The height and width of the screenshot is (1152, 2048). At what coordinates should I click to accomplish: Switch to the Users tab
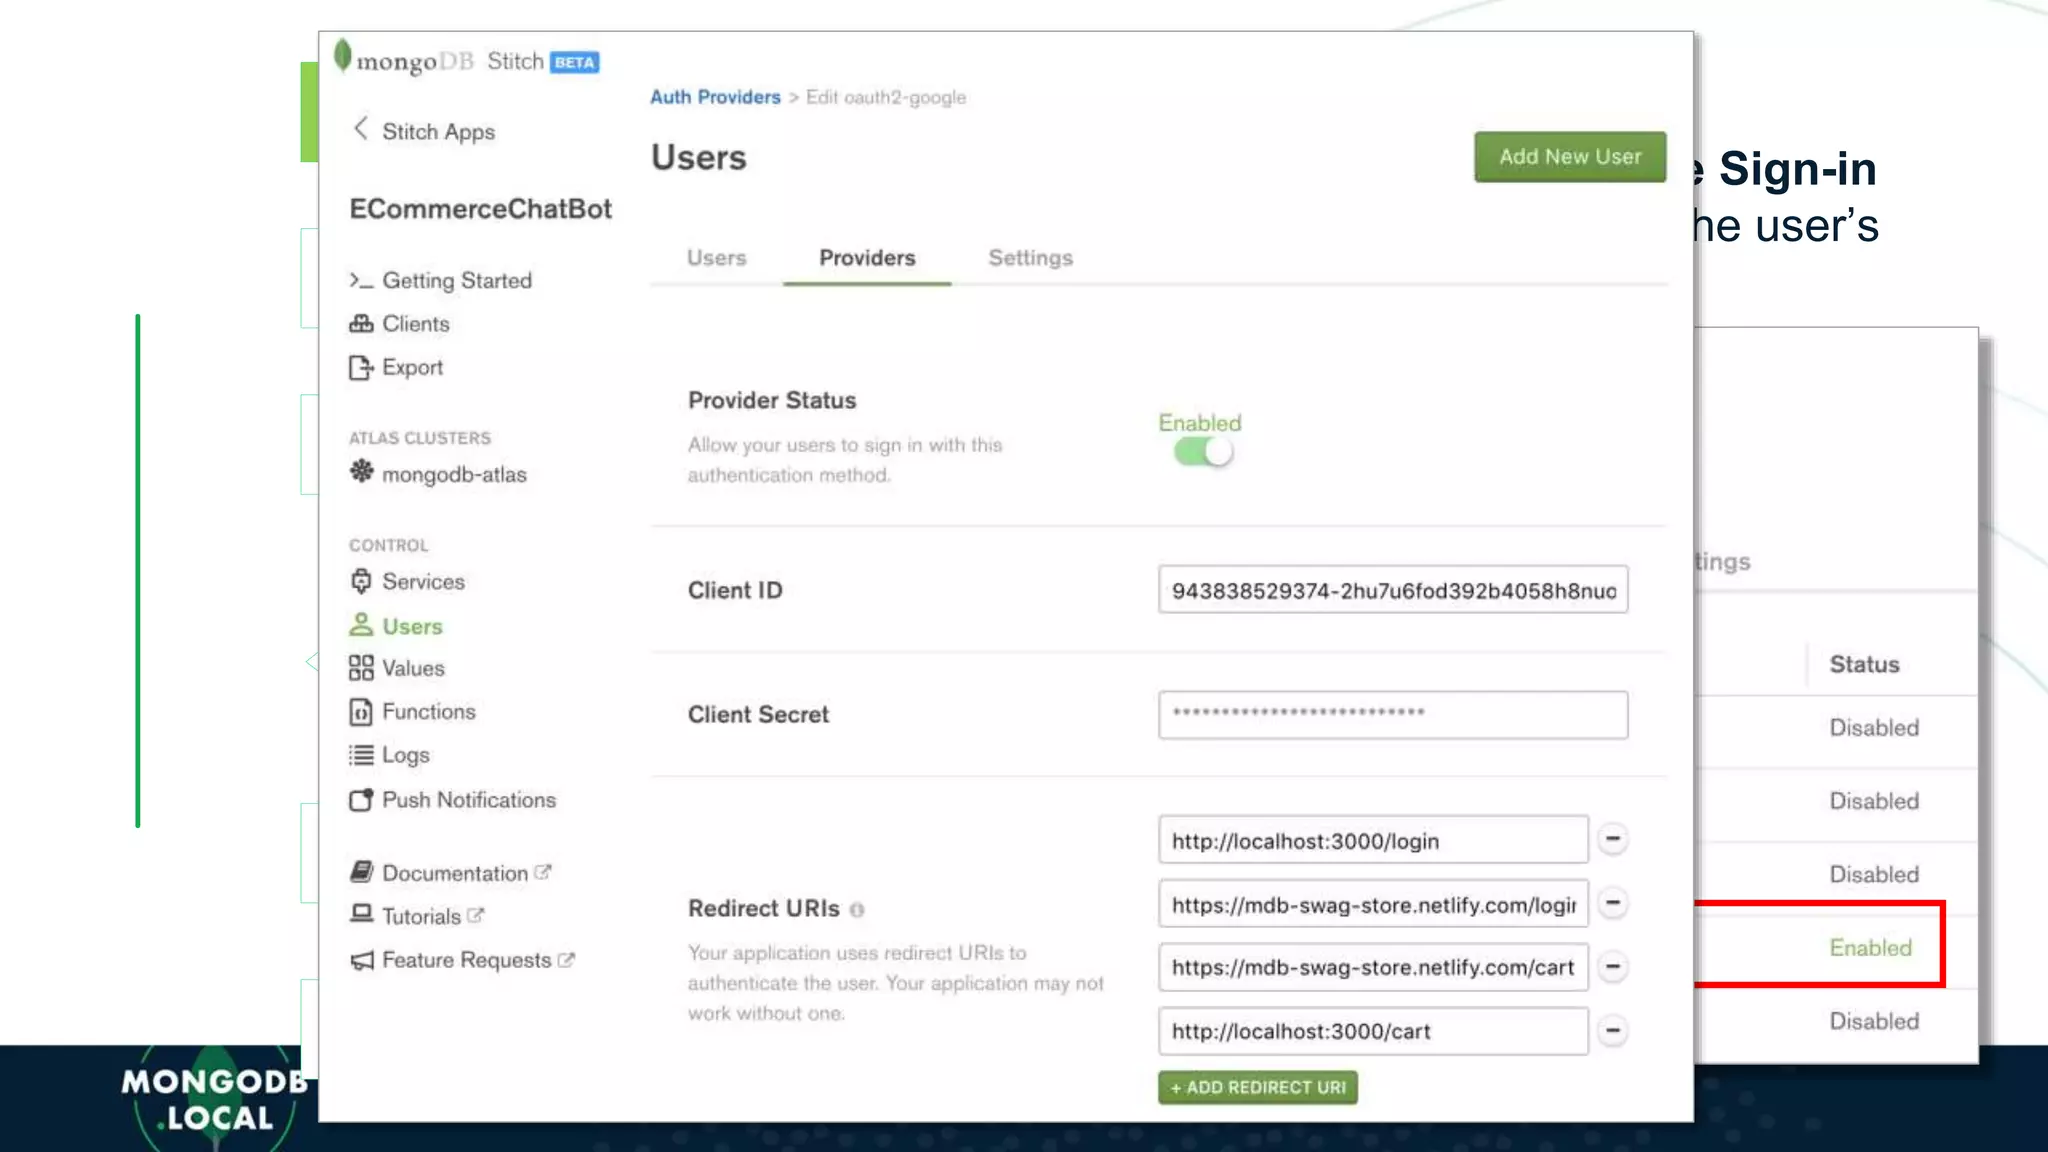(716, 258)
